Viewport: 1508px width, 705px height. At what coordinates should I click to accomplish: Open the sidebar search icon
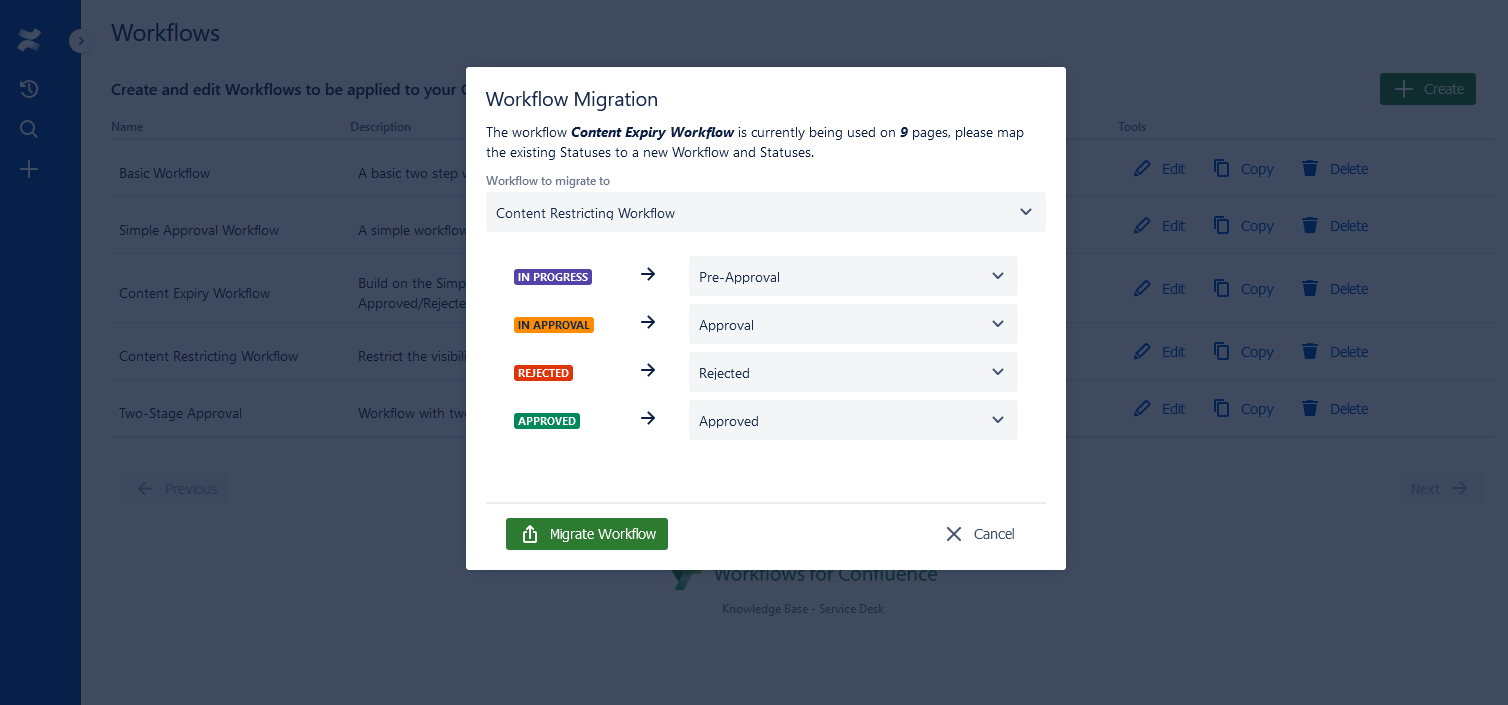click(29, 129)
